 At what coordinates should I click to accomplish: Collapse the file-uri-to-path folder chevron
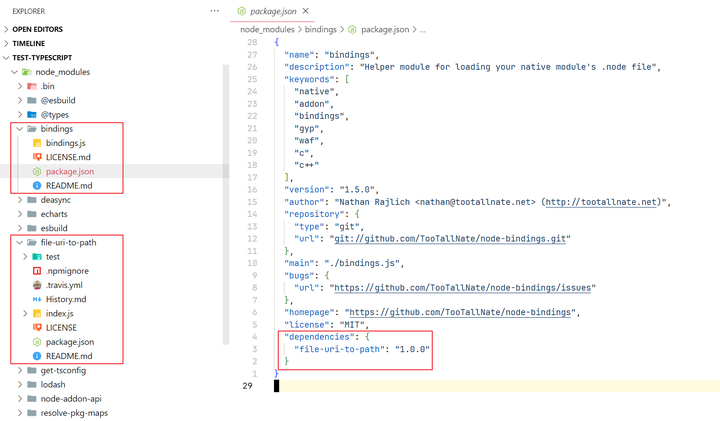pyautogui.click(x=20, y=242)
